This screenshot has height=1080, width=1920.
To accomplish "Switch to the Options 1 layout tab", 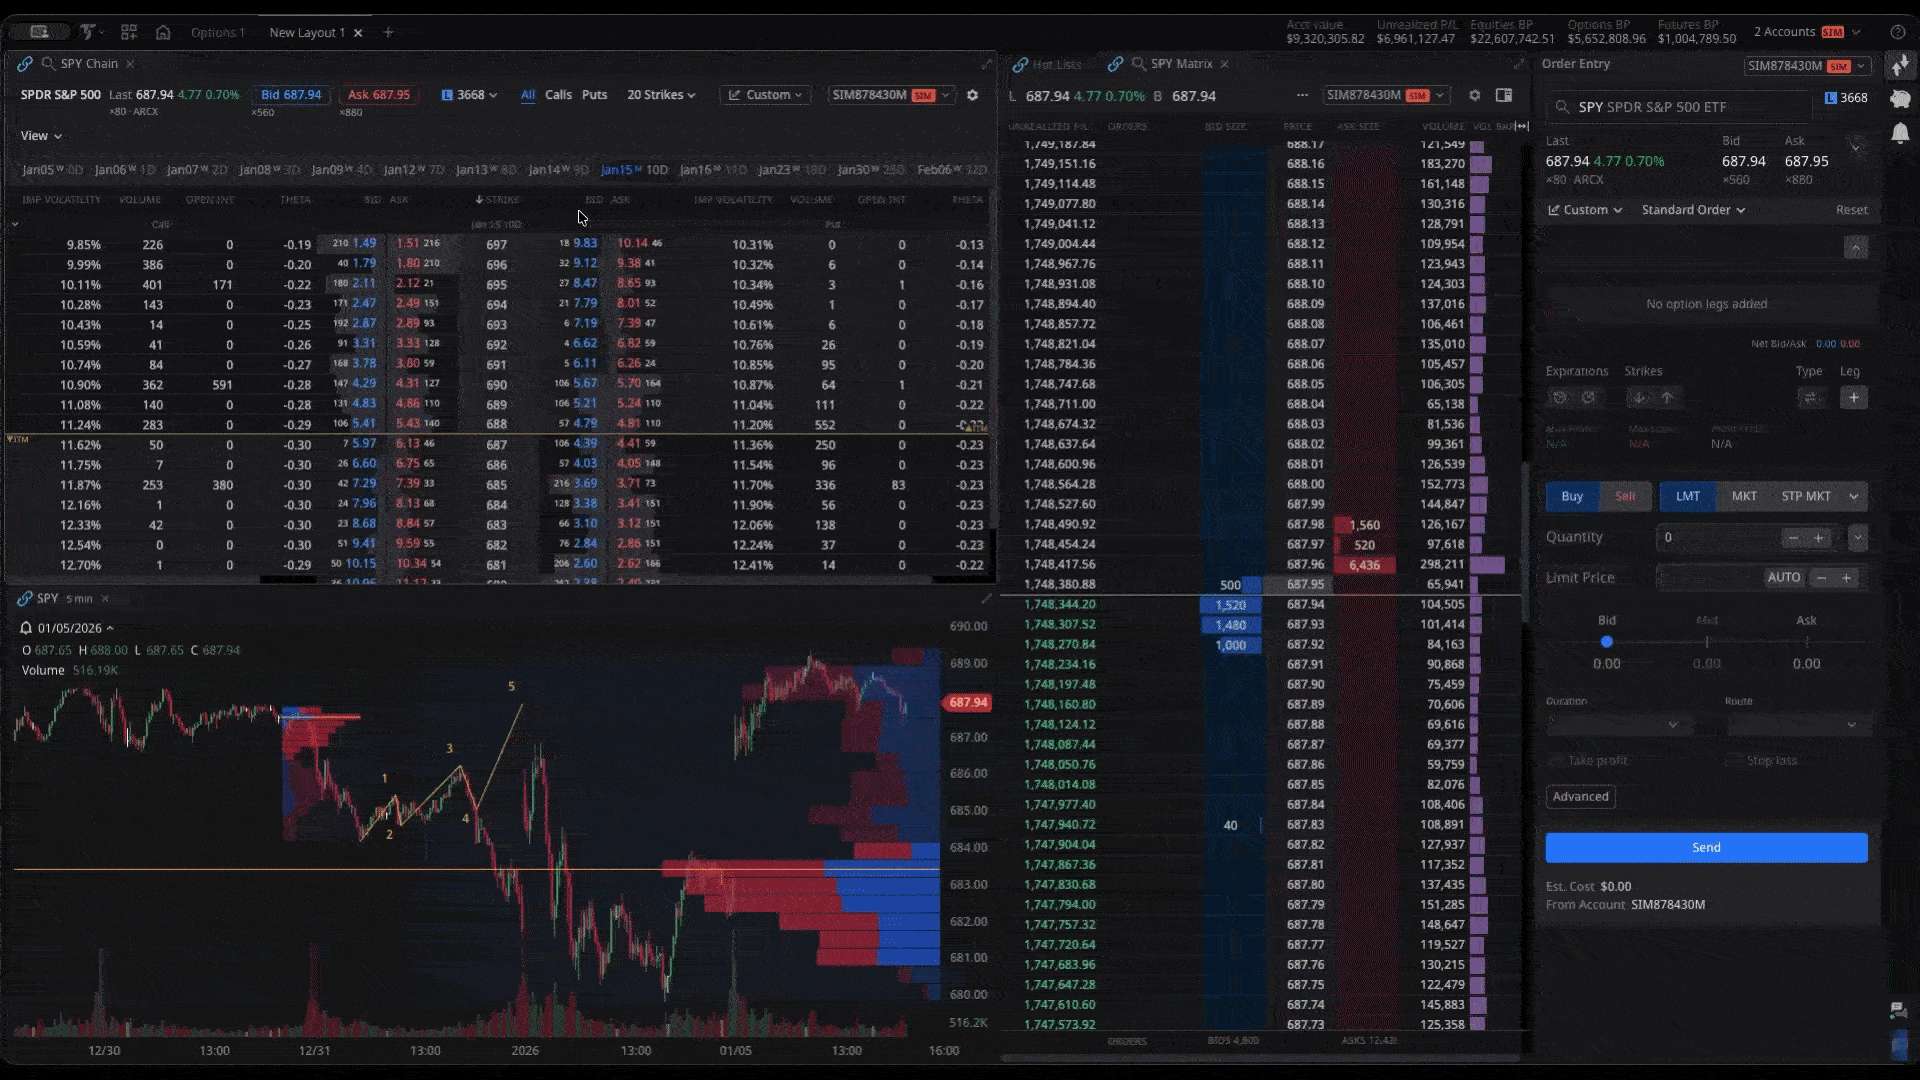I will [x=217, y=33].
